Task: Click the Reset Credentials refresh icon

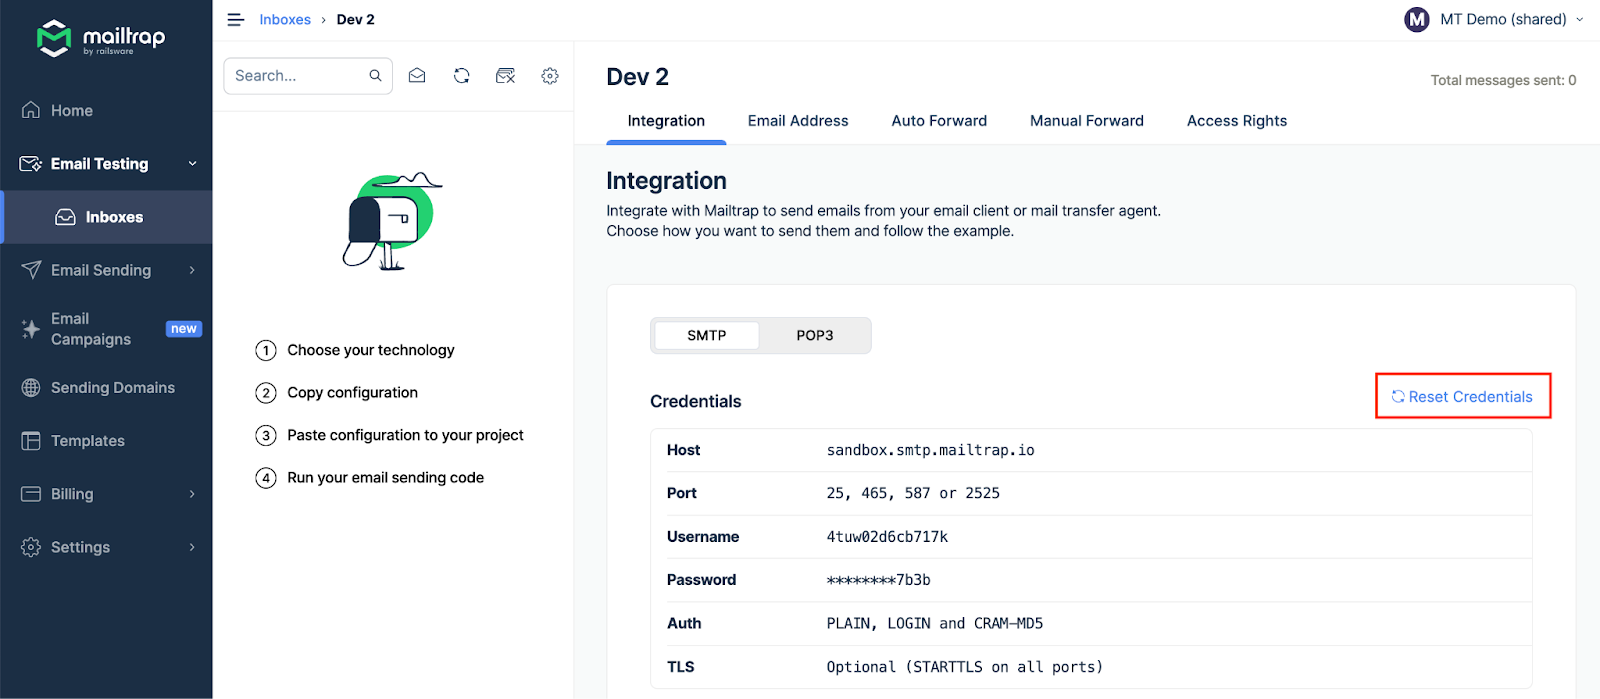Action: (1398, 397)
